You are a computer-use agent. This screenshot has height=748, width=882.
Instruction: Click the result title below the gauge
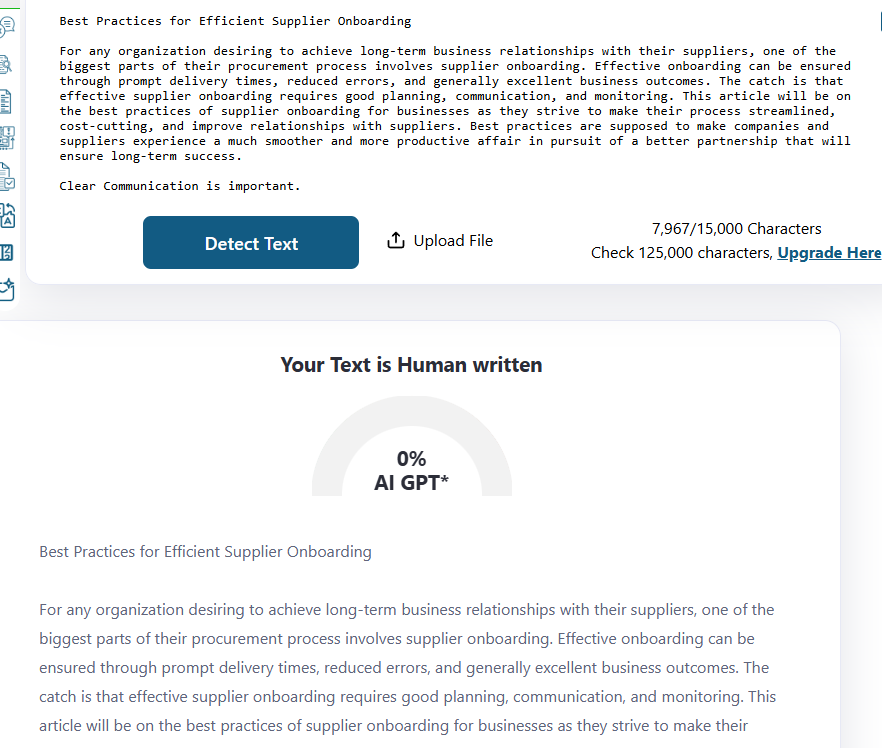(205, 552)
